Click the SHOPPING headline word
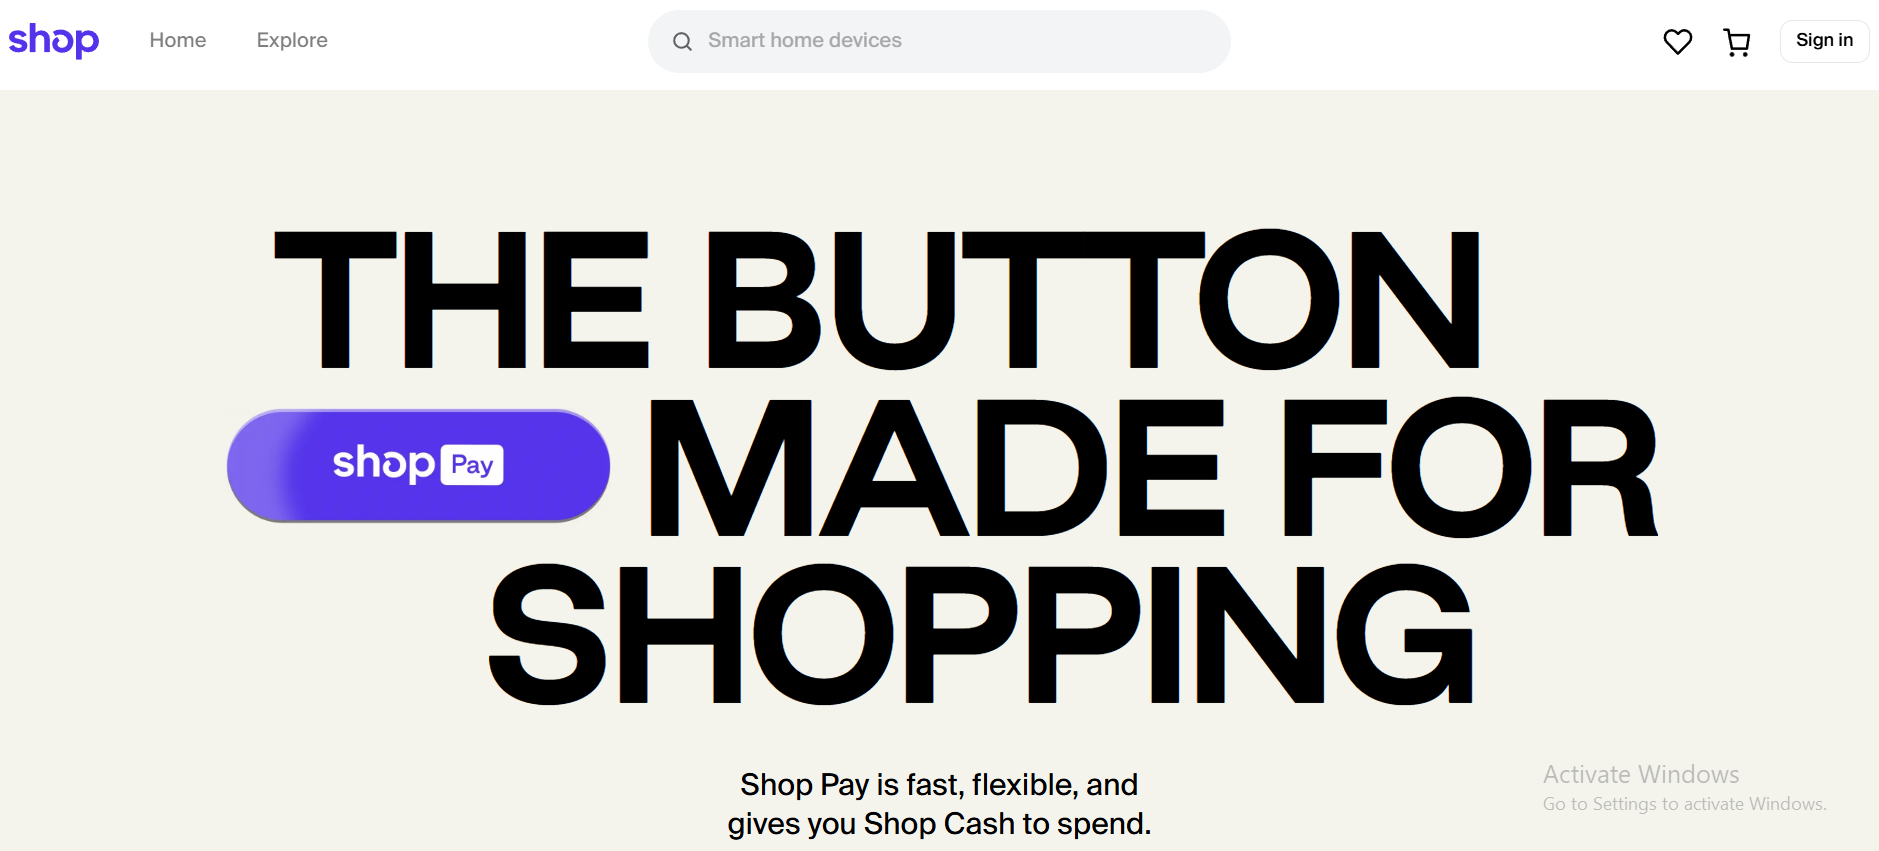 pos(981,634)
